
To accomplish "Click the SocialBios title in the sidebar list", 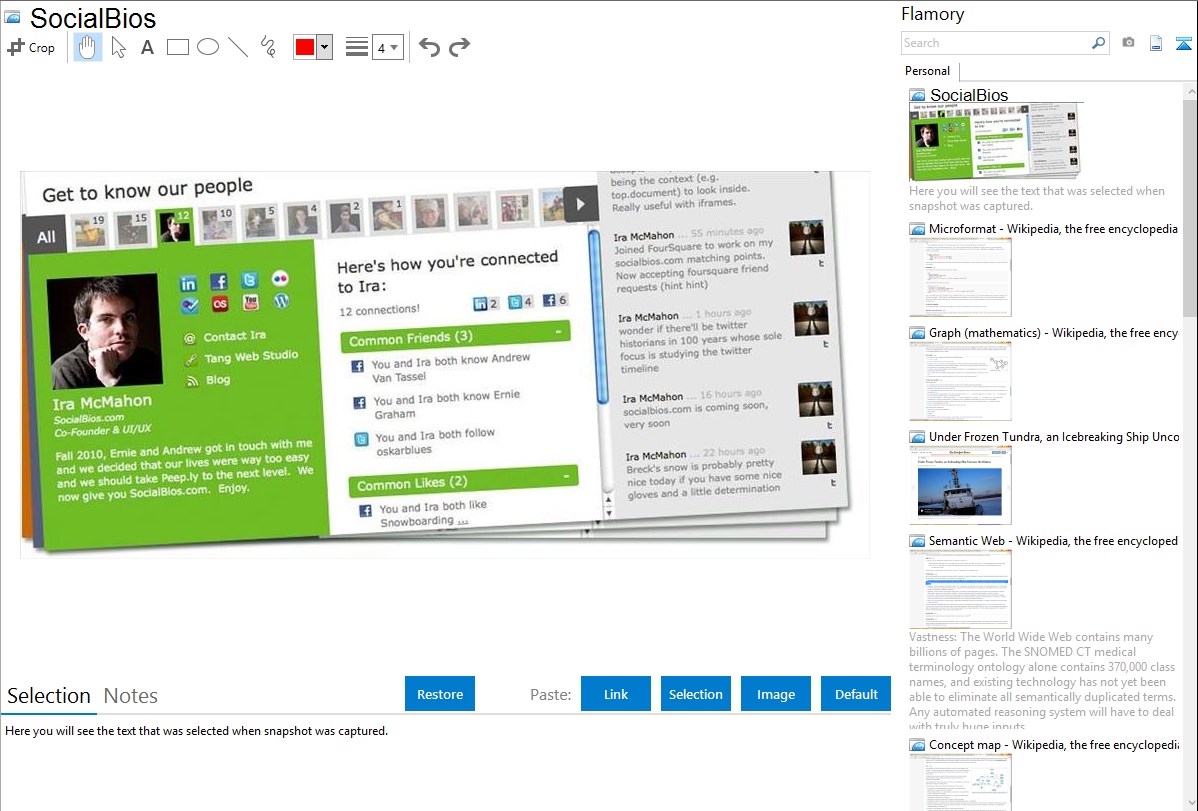I will [x=969, y=95].
